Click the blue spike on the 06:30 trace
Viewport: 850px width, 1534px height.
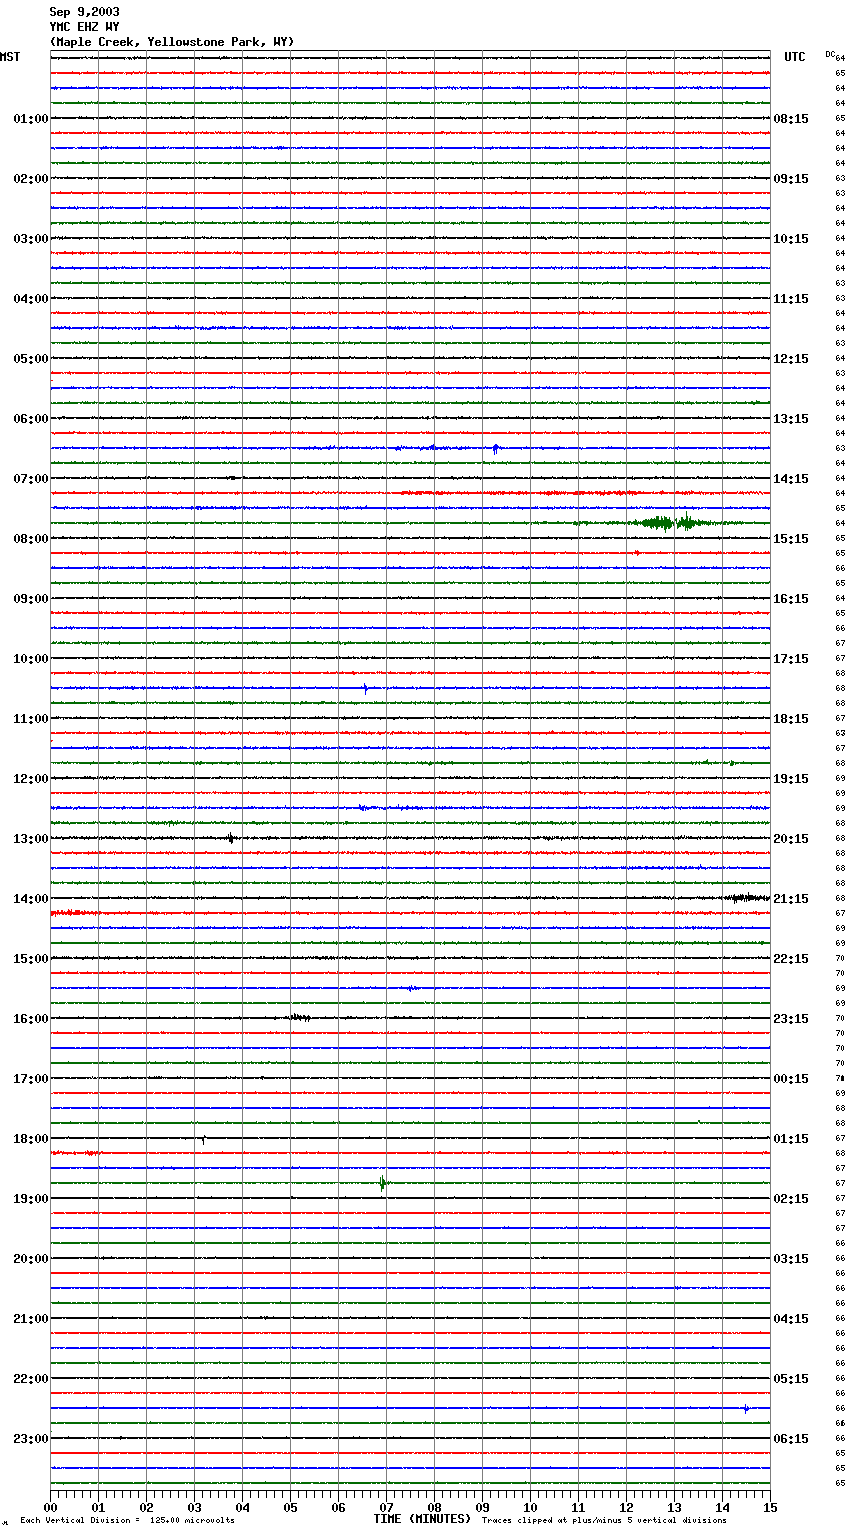click(x=495, y=449)
